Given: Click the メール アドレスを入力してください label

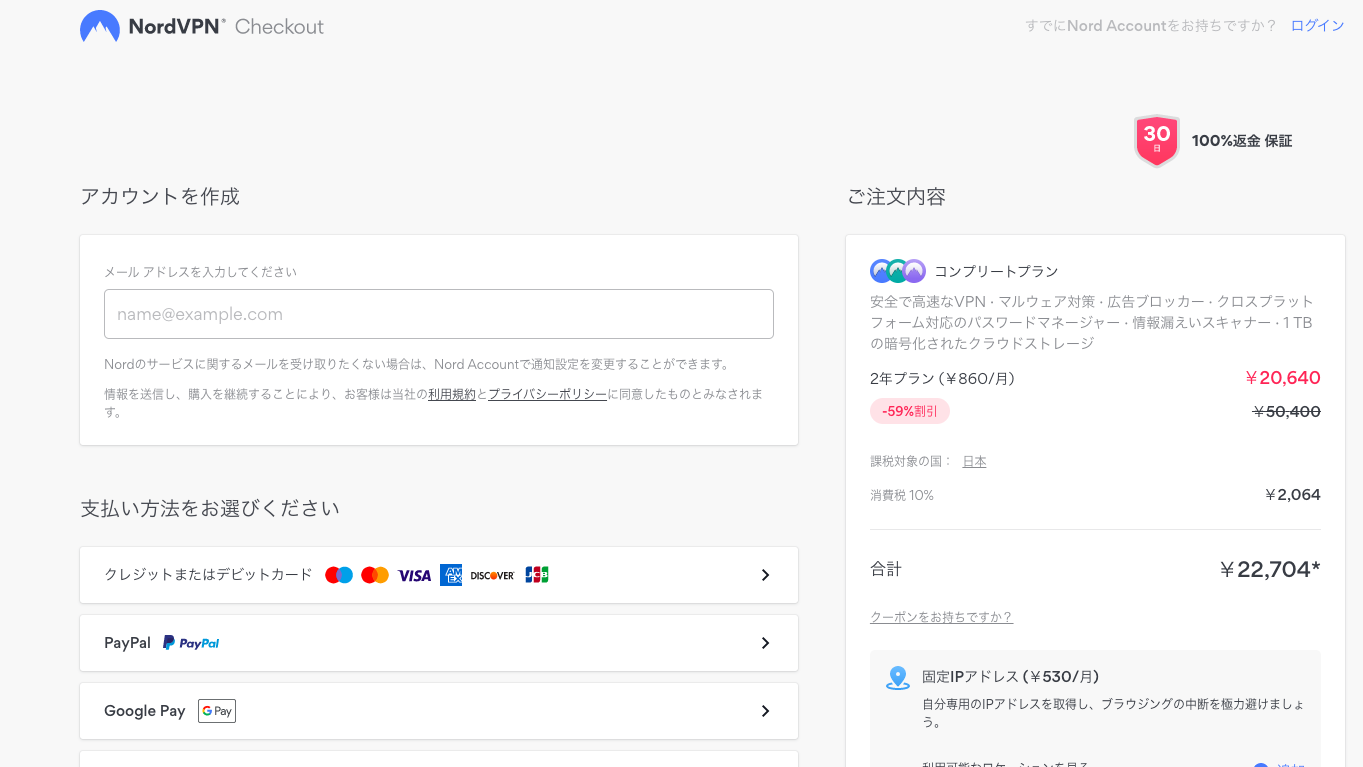Looking at the screenshot, I should (x=200, y=272).
